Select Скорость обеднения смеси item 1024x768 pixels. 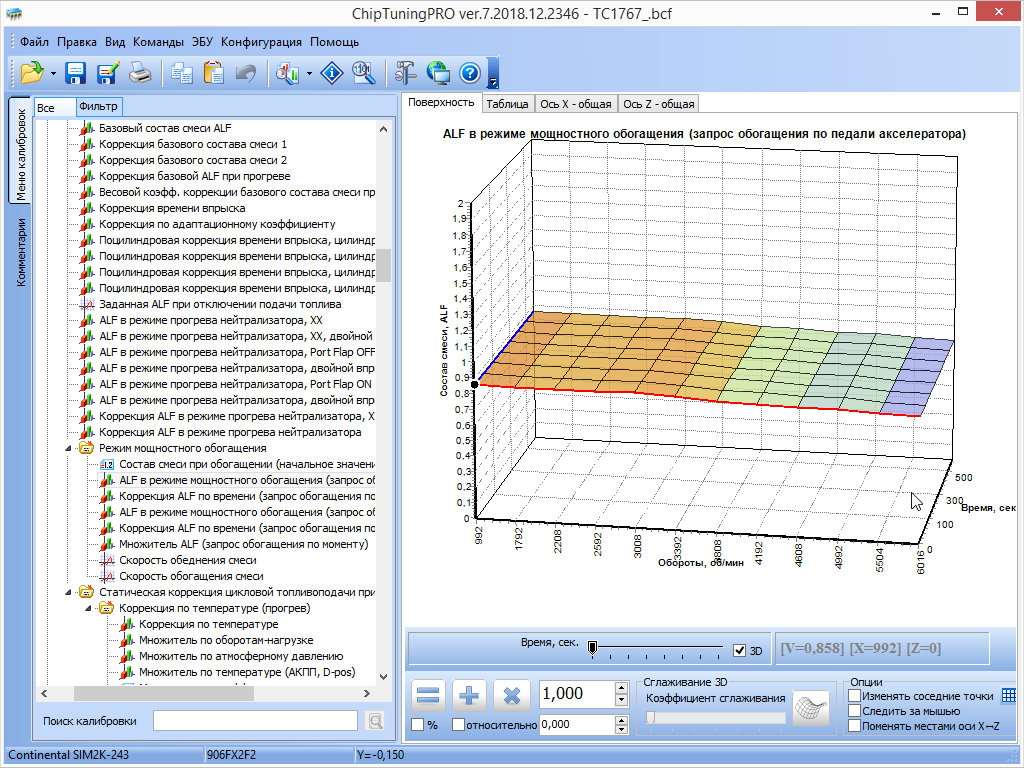(x=187, y=560)
